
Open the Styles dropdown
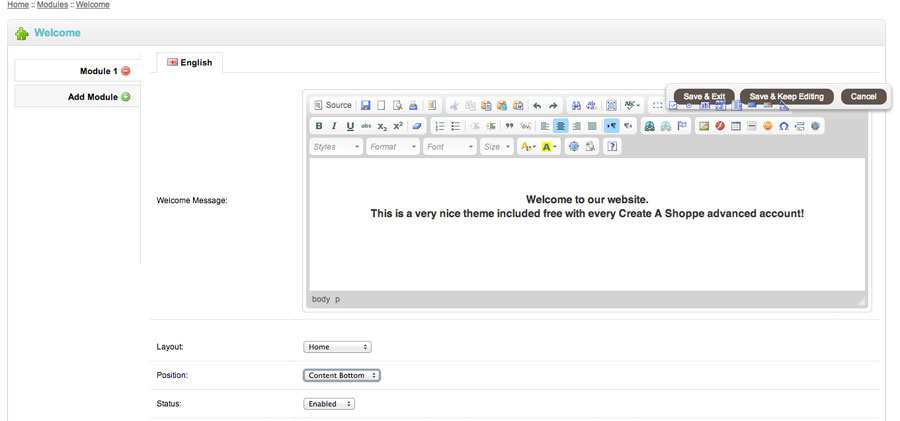click(x=337, y=147)
